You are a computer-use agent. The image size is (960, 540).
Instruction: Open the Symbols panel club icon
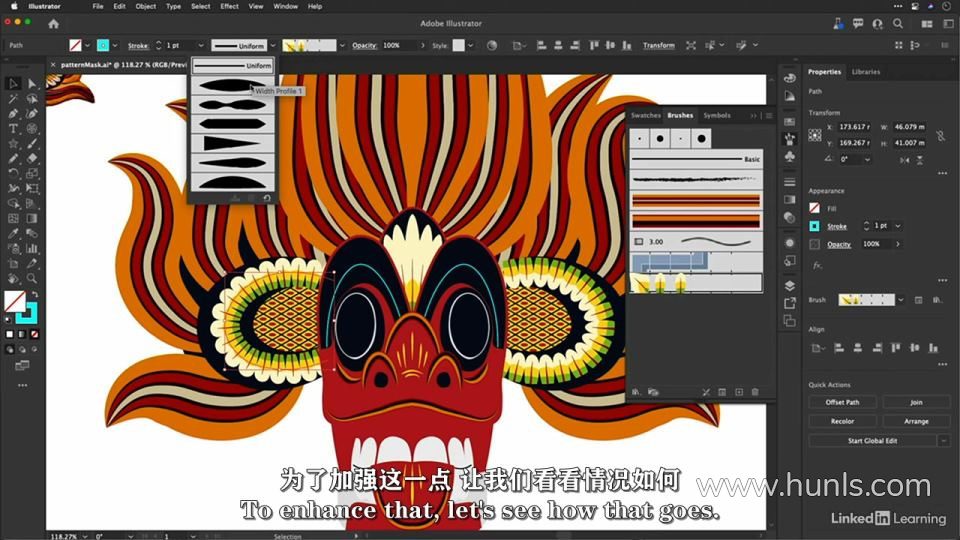[x=790, y=157]
